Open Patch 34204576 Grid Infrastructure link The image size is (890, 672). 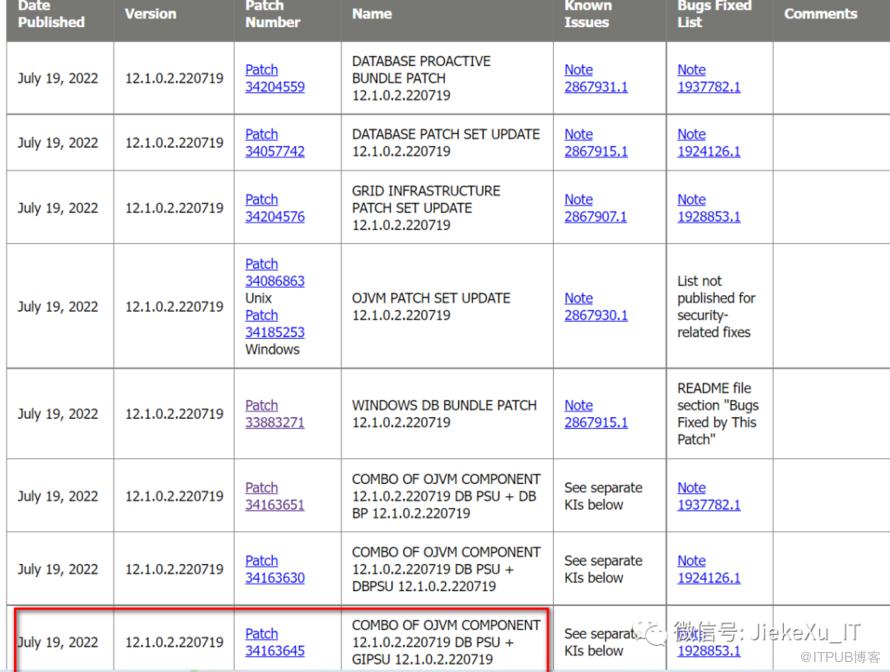pos(275,208)
